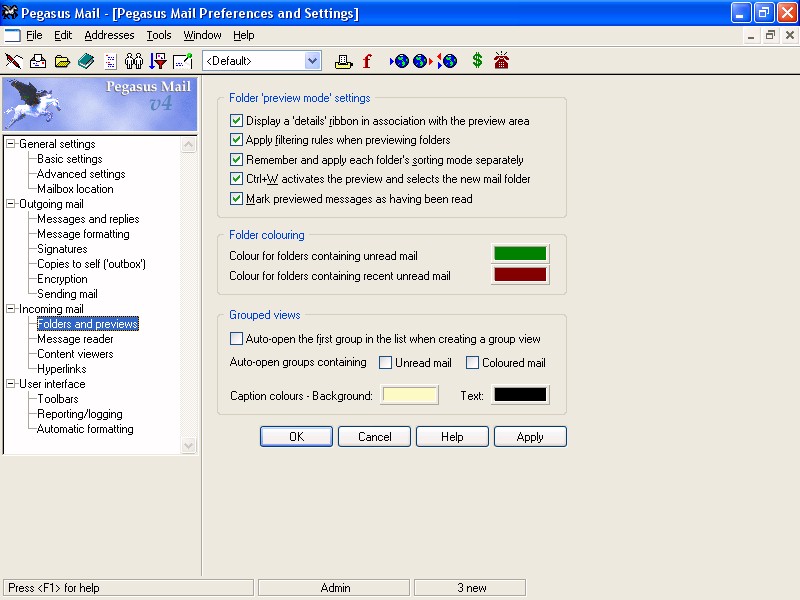Select Toolbars in the tree

[58, 399]
